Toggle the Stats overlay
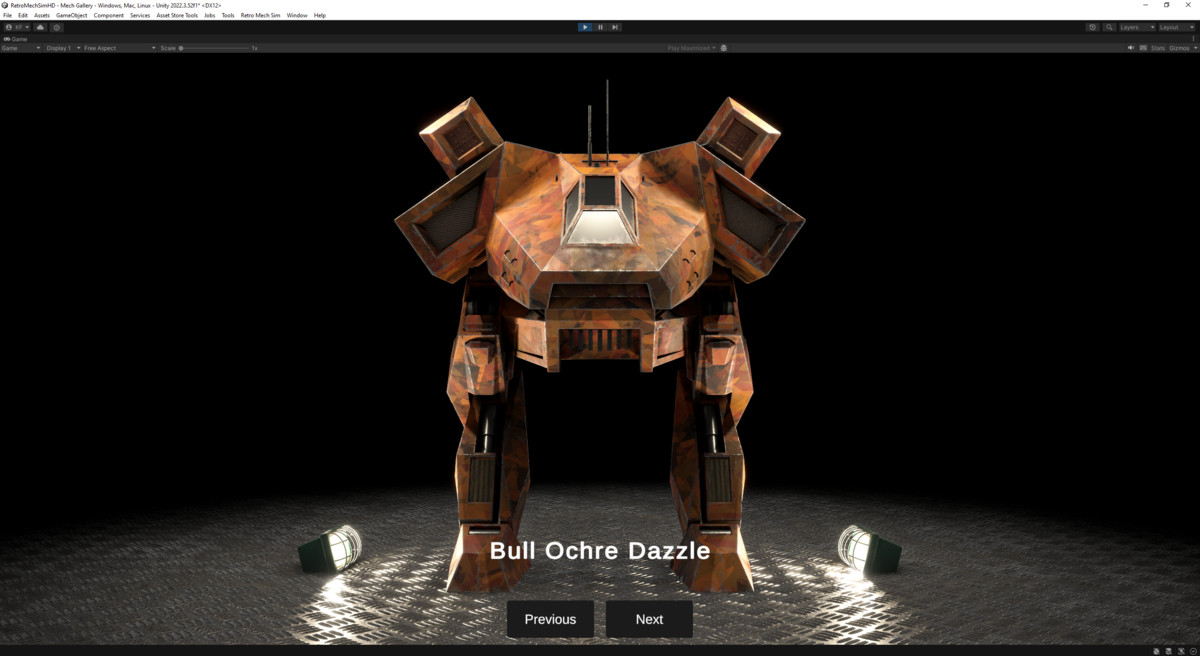Screen dimensions: 1200x656 point(1158,48)
